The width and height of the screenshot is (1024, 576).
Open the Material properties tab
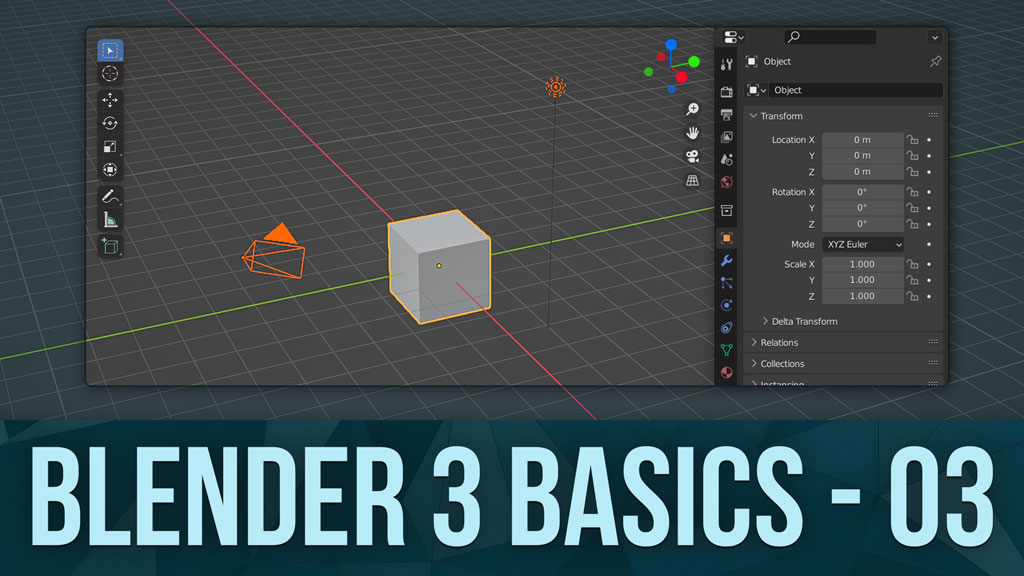pyautogui.click(x=727, y=372)
